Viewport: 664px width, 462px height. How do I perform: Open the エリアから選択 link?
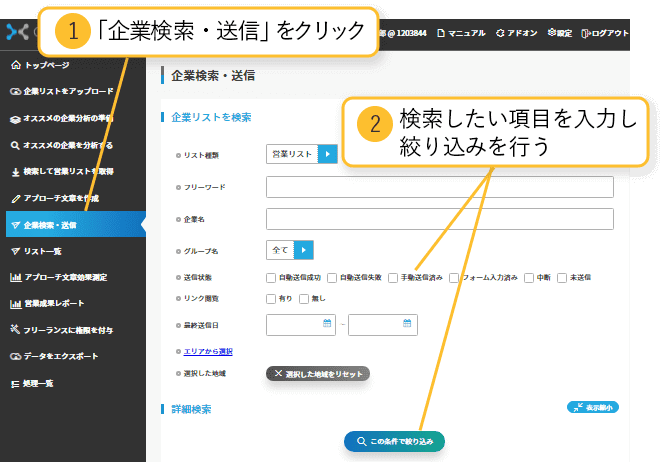click(208, 351)
